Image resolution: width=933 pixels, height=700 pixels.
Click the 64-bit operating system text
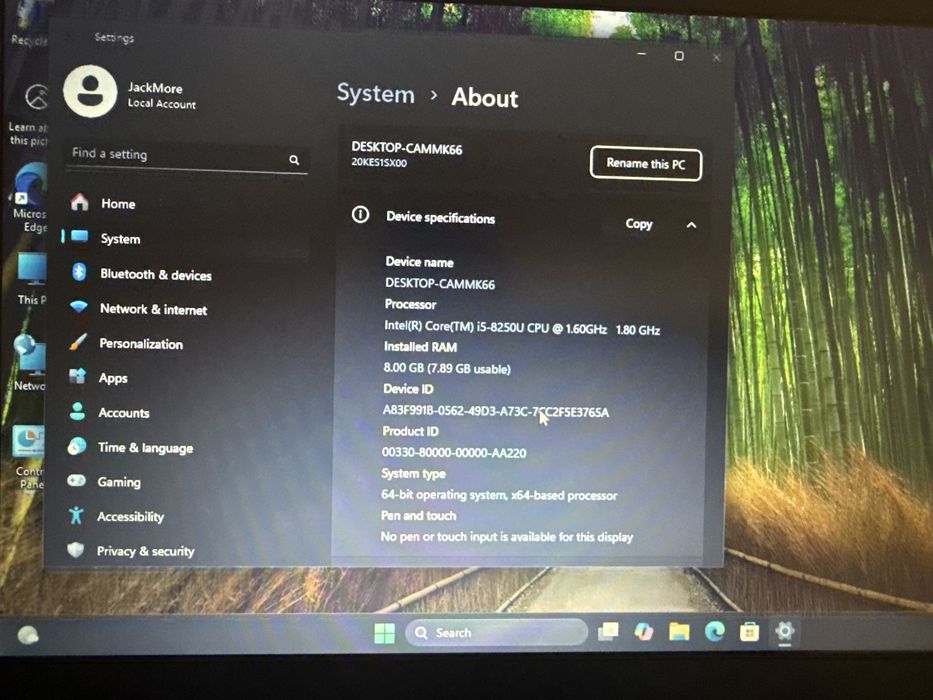click(x=499, y=495)
